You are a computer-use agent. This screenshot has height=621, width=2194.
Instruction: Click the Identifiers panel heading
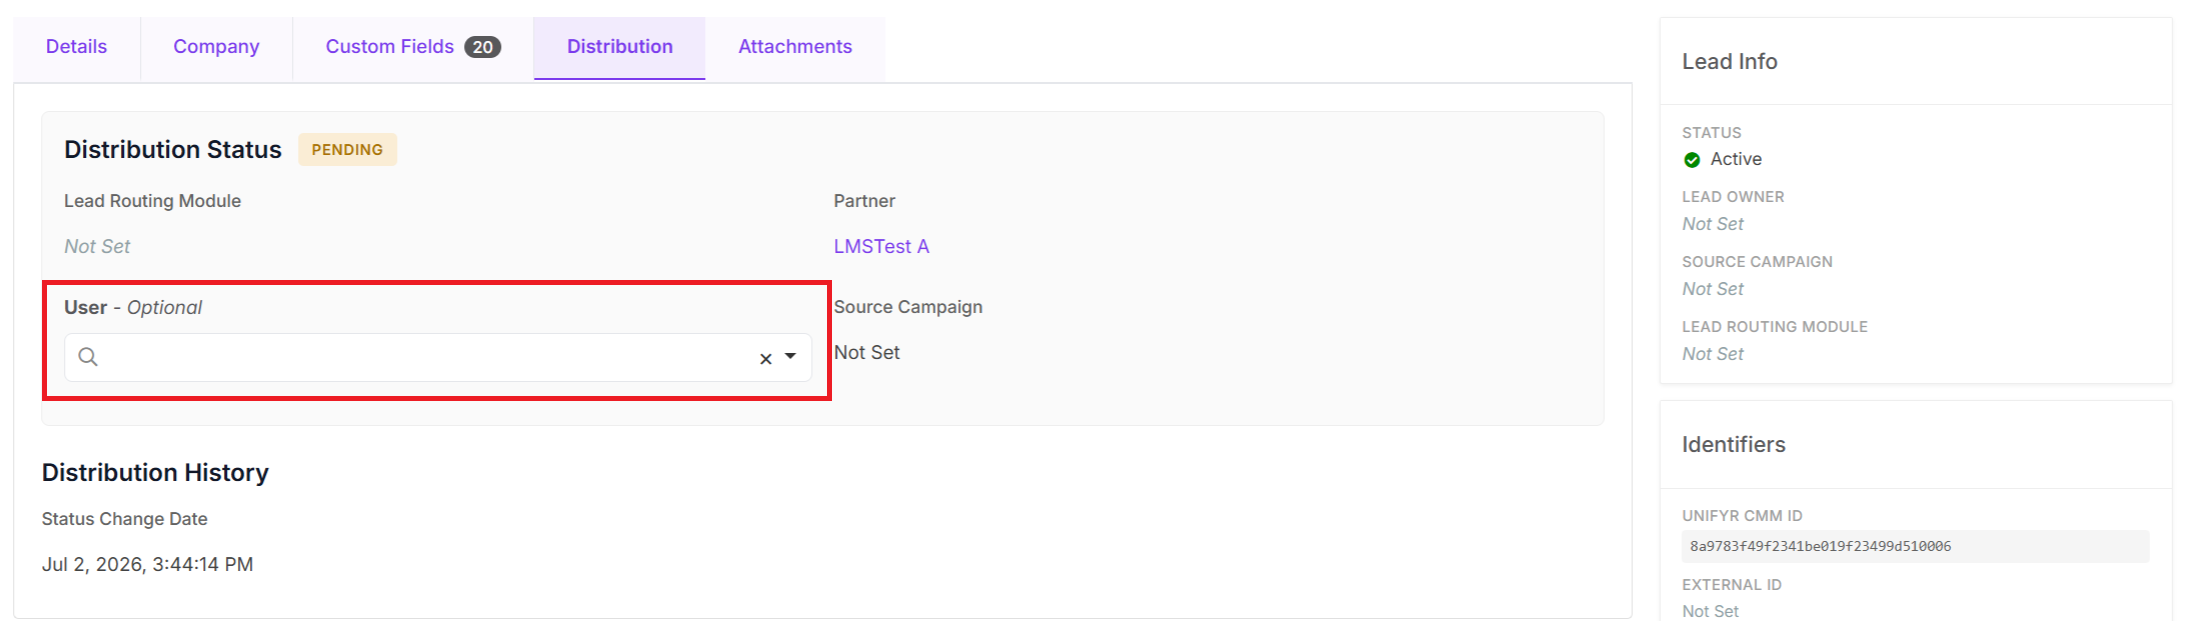click(1733, 444)
